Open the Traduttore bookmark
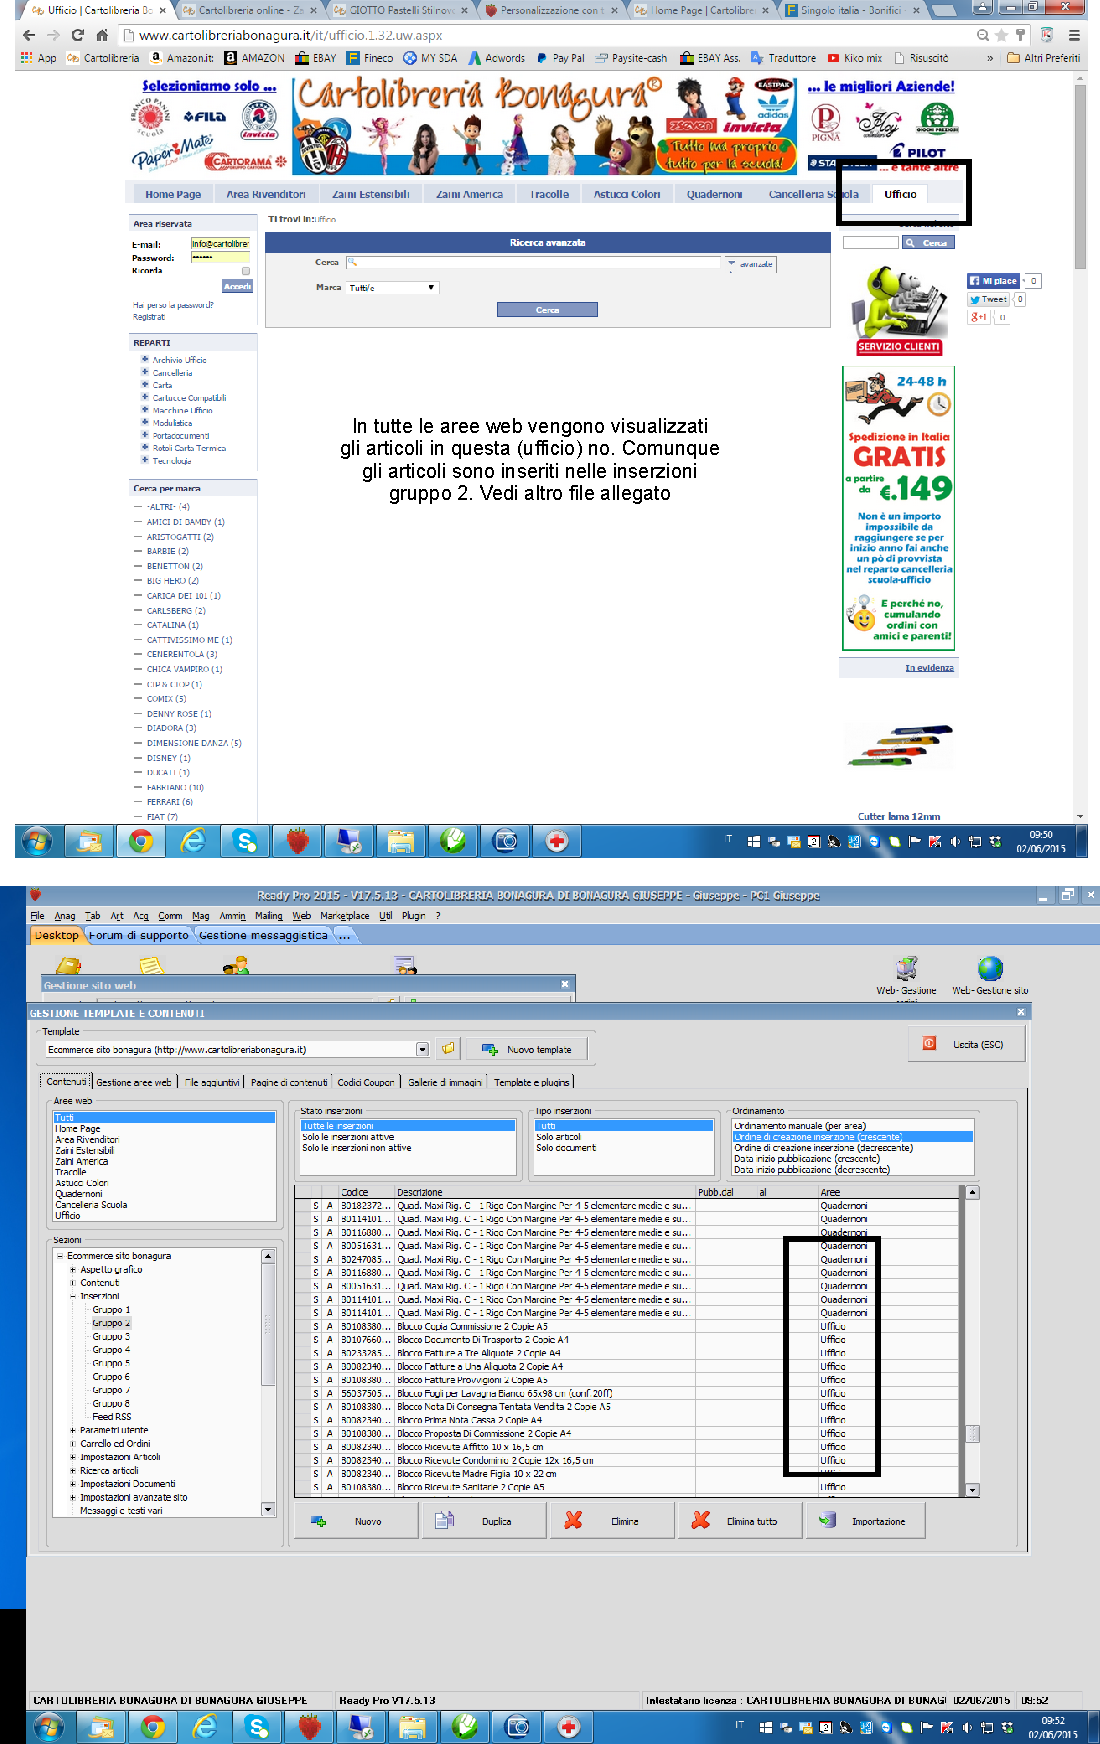This screenshot has height=1744, width=1100. point(784,58)
